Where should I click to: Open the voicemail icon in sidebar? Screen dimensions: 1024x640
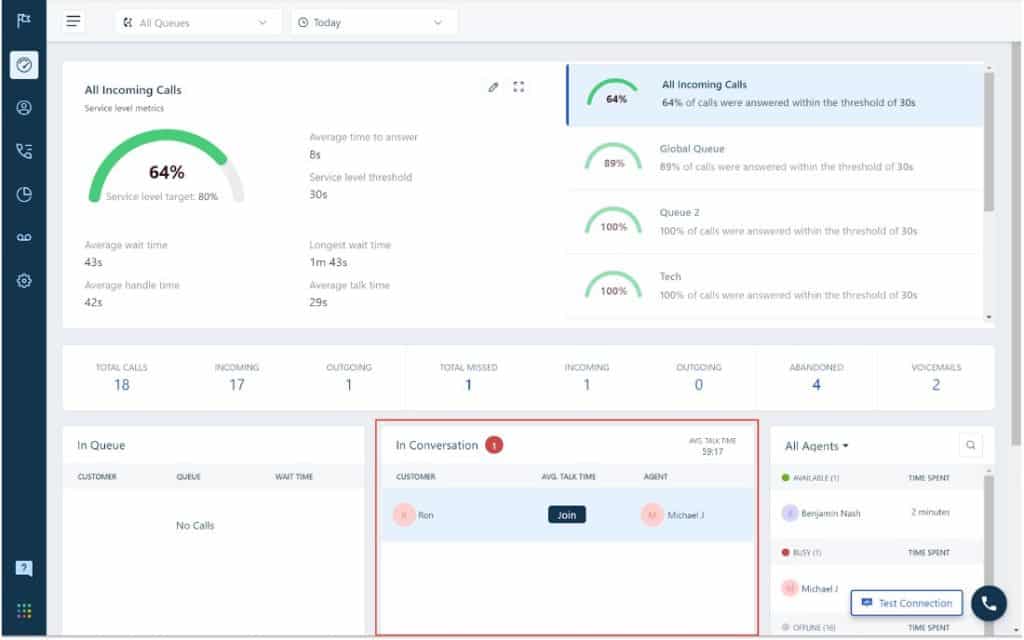[x=24, y=238]
